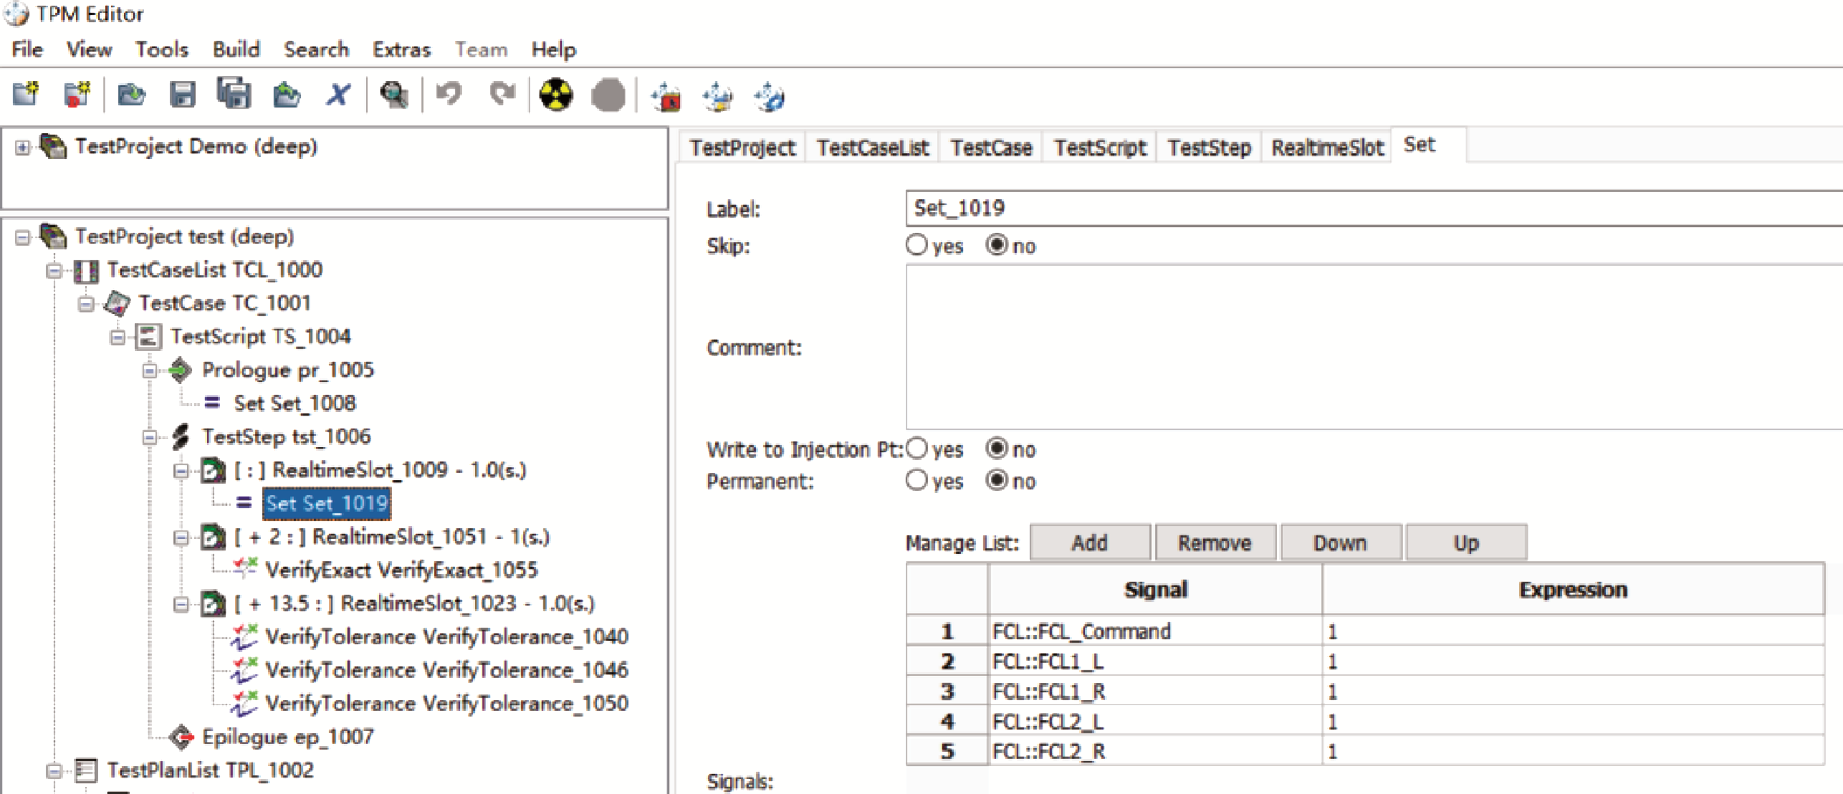Image resolution: width=1843 pixels, height=794 pixels.
Task: Select the FCL::FCL2_R signal cell
Action: 1155,751
